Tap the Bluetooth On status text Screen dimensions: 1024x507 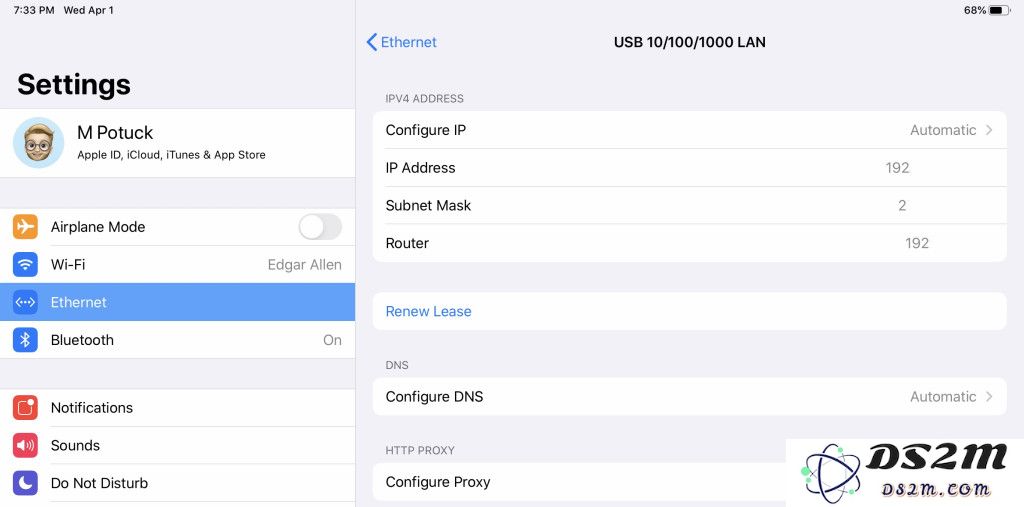pyautogui.click(x=332, y=340)
